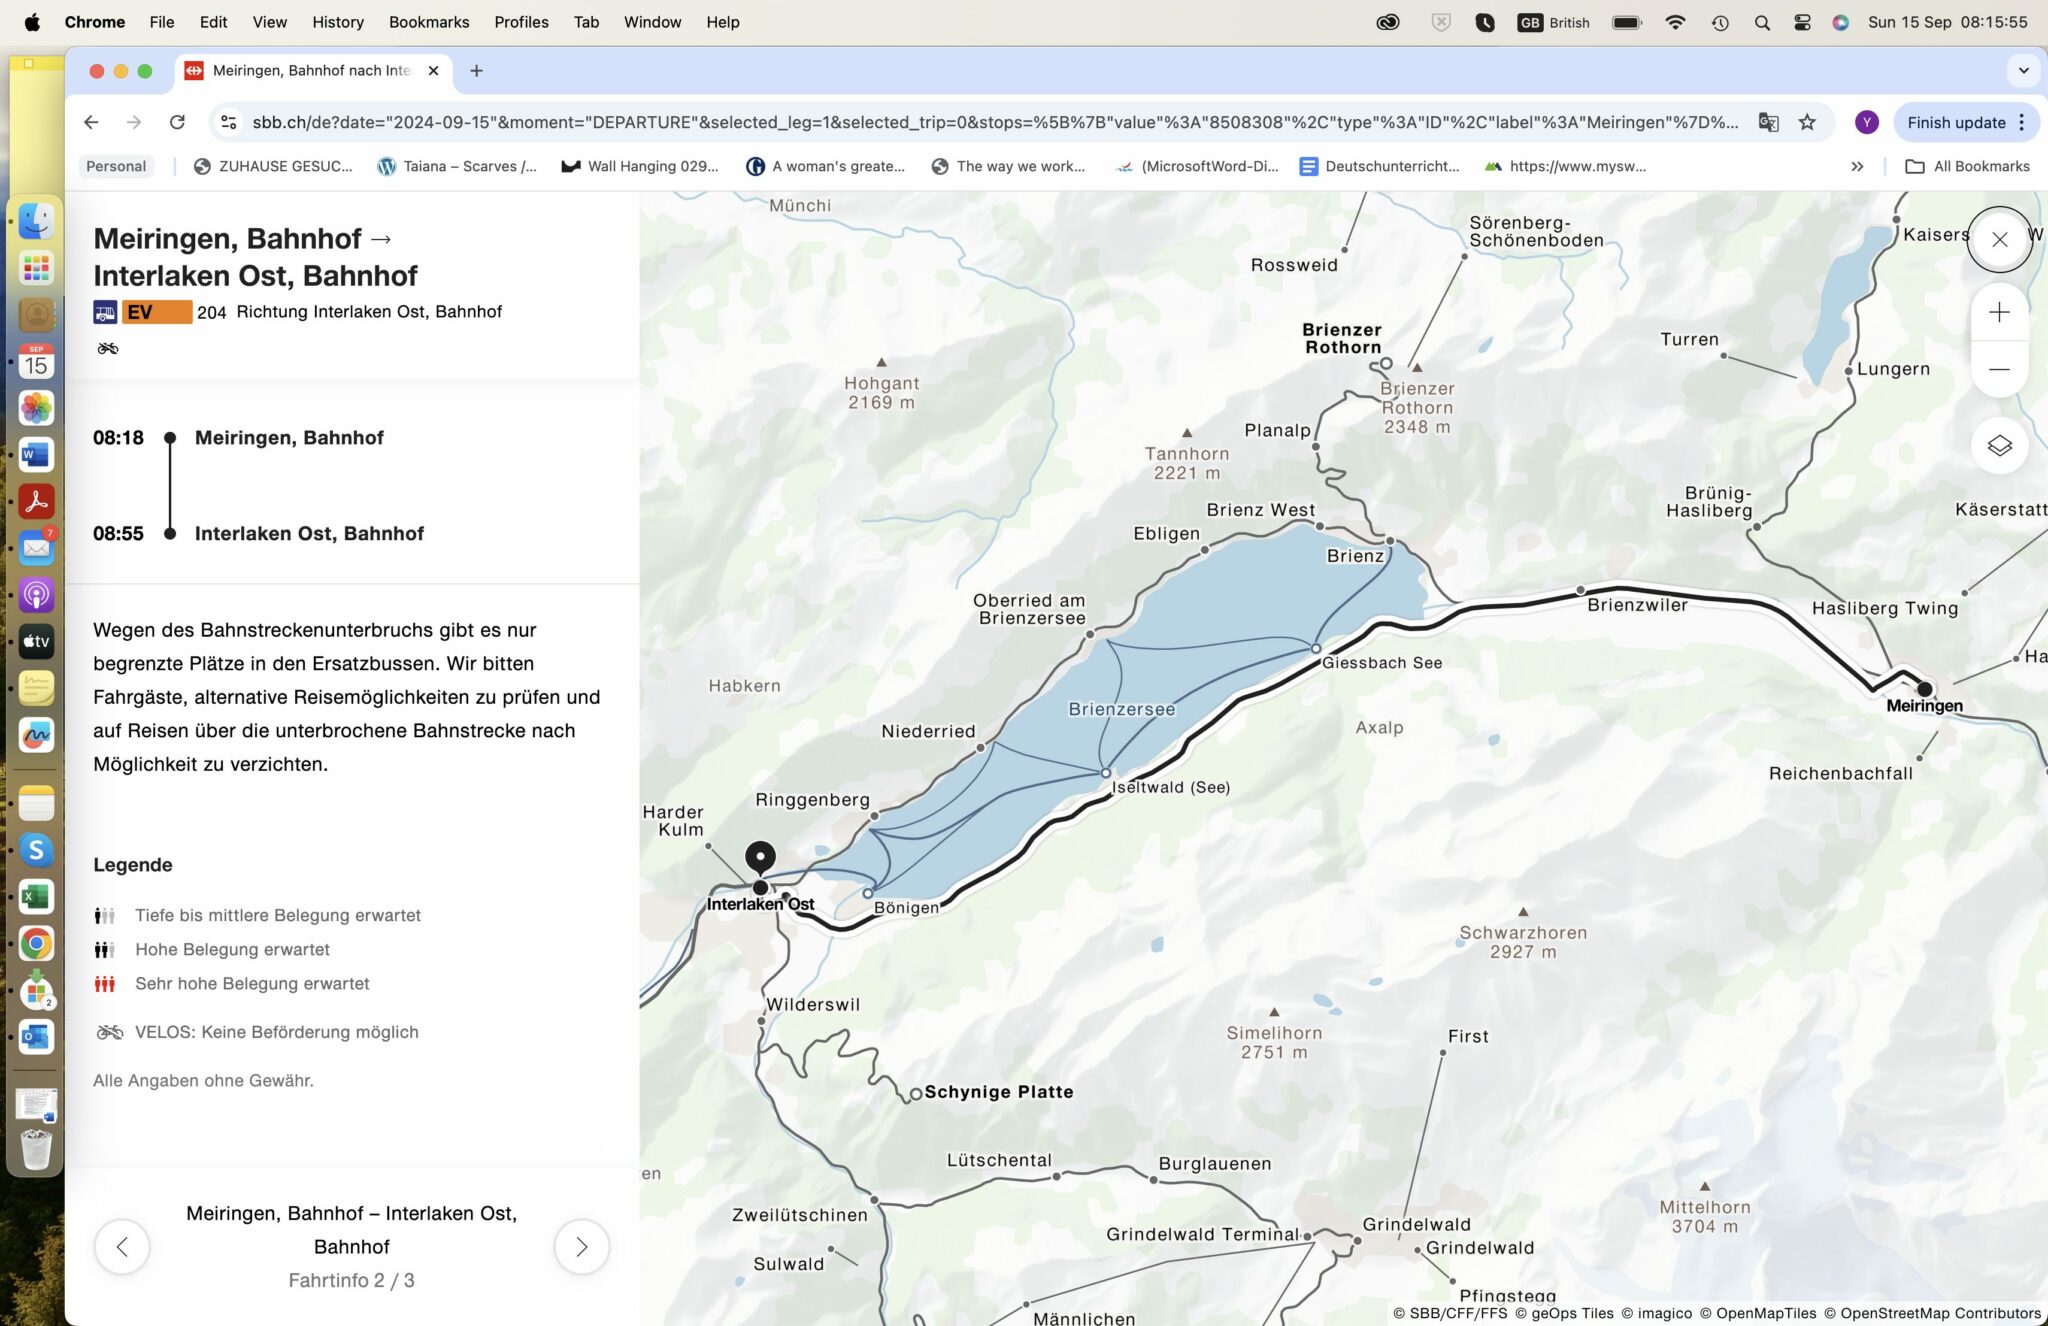Close the map view with X button
Screen dimensions: 2048x1326
click(x=1999, y=240)
